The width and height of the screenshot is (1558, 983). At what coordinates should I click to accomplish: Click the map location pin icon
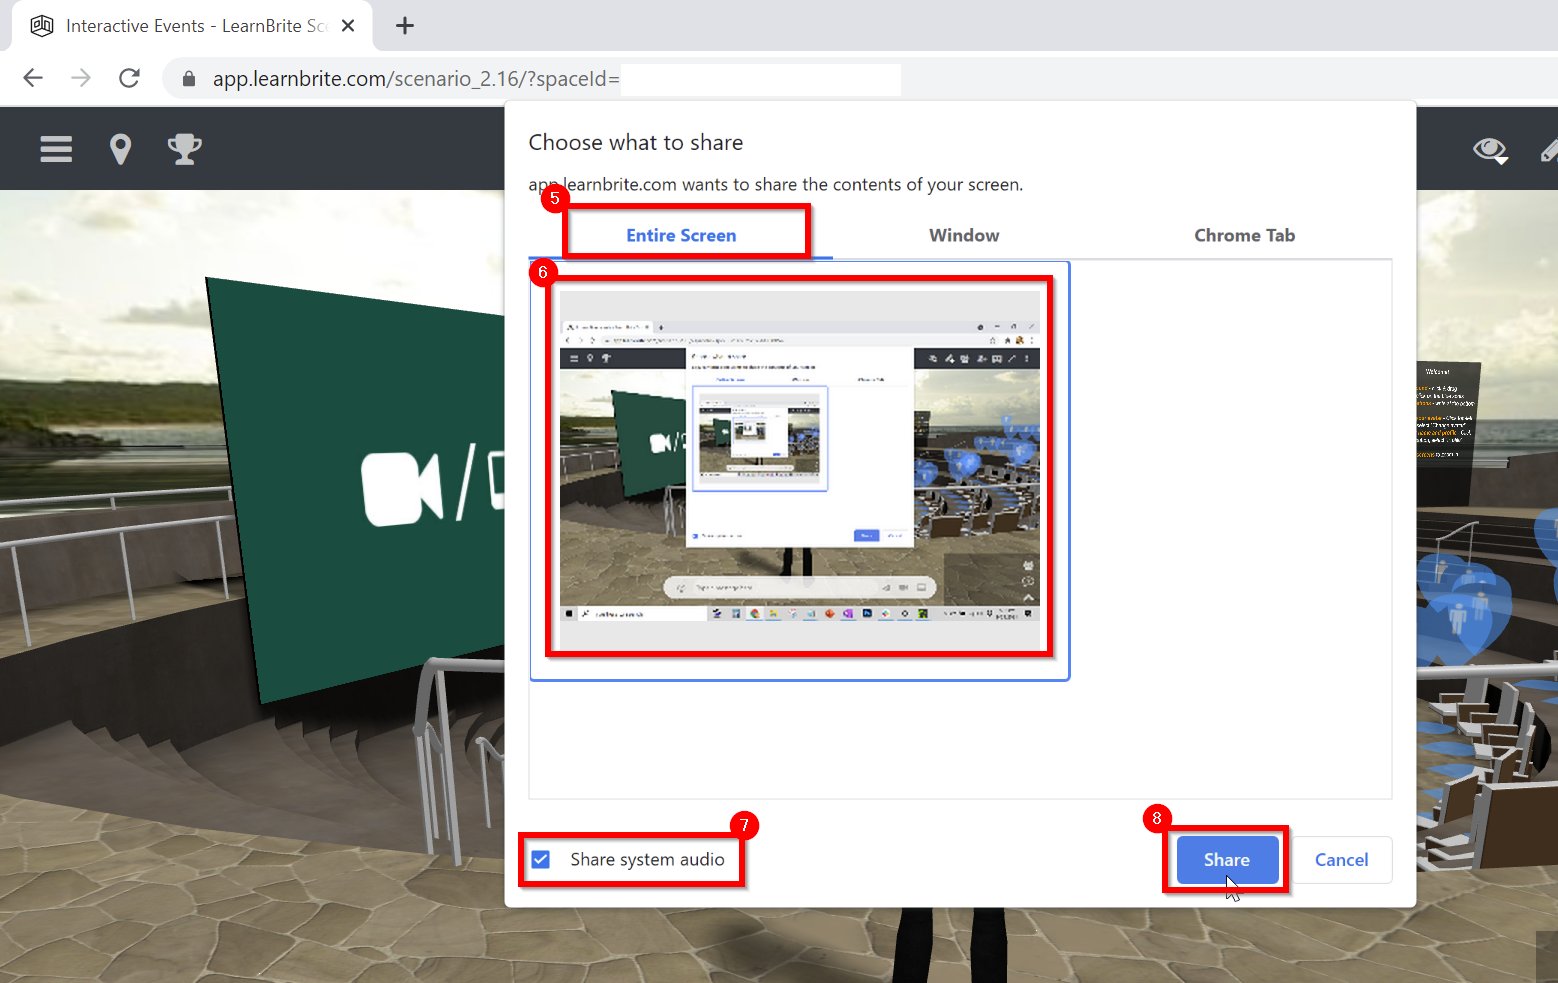pos(120,149)
